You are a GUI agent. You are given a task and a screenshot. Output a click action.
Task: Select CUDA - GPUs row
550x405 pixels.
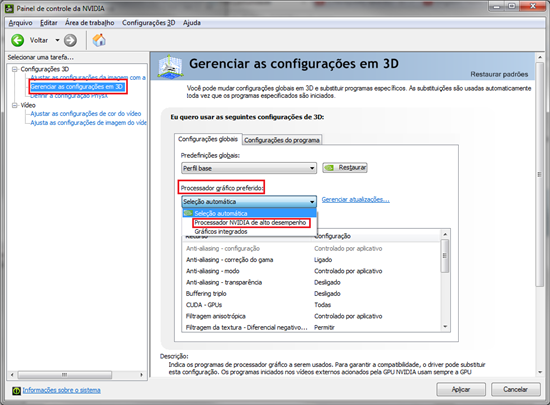[311, 305]
